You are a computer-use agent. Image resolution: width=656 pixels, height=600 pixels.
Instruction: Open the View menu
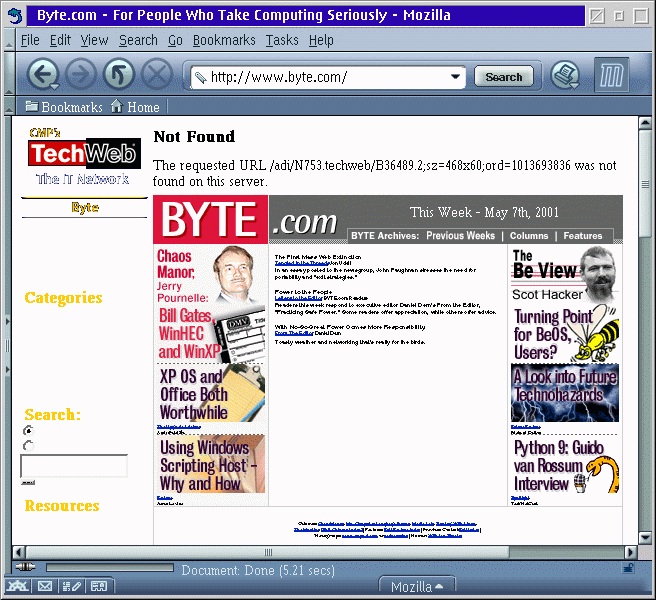(x=95, y=40)
